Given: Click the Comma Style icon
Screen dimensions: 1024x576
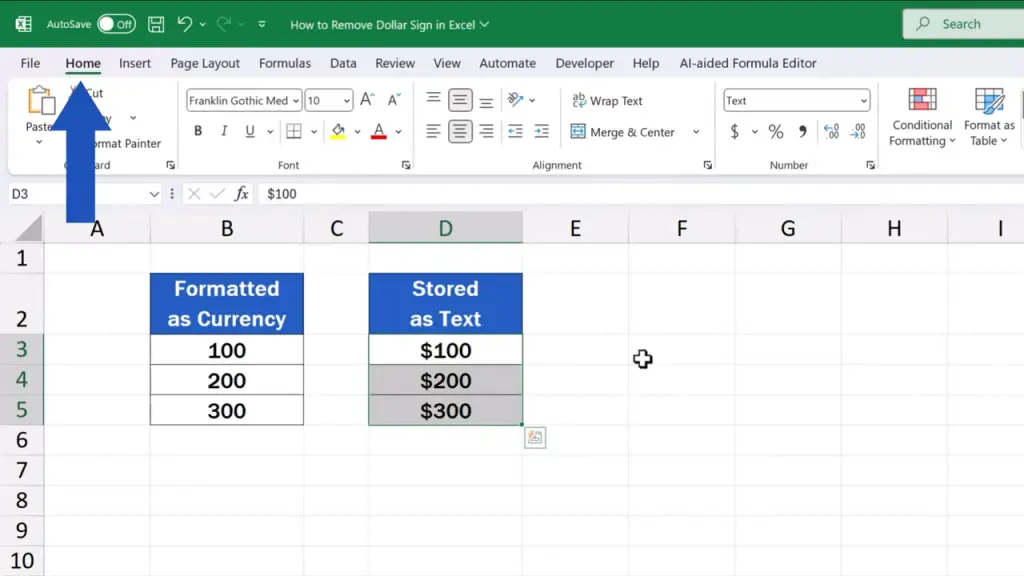Looking at the screenshot, I should coord(802,131).
